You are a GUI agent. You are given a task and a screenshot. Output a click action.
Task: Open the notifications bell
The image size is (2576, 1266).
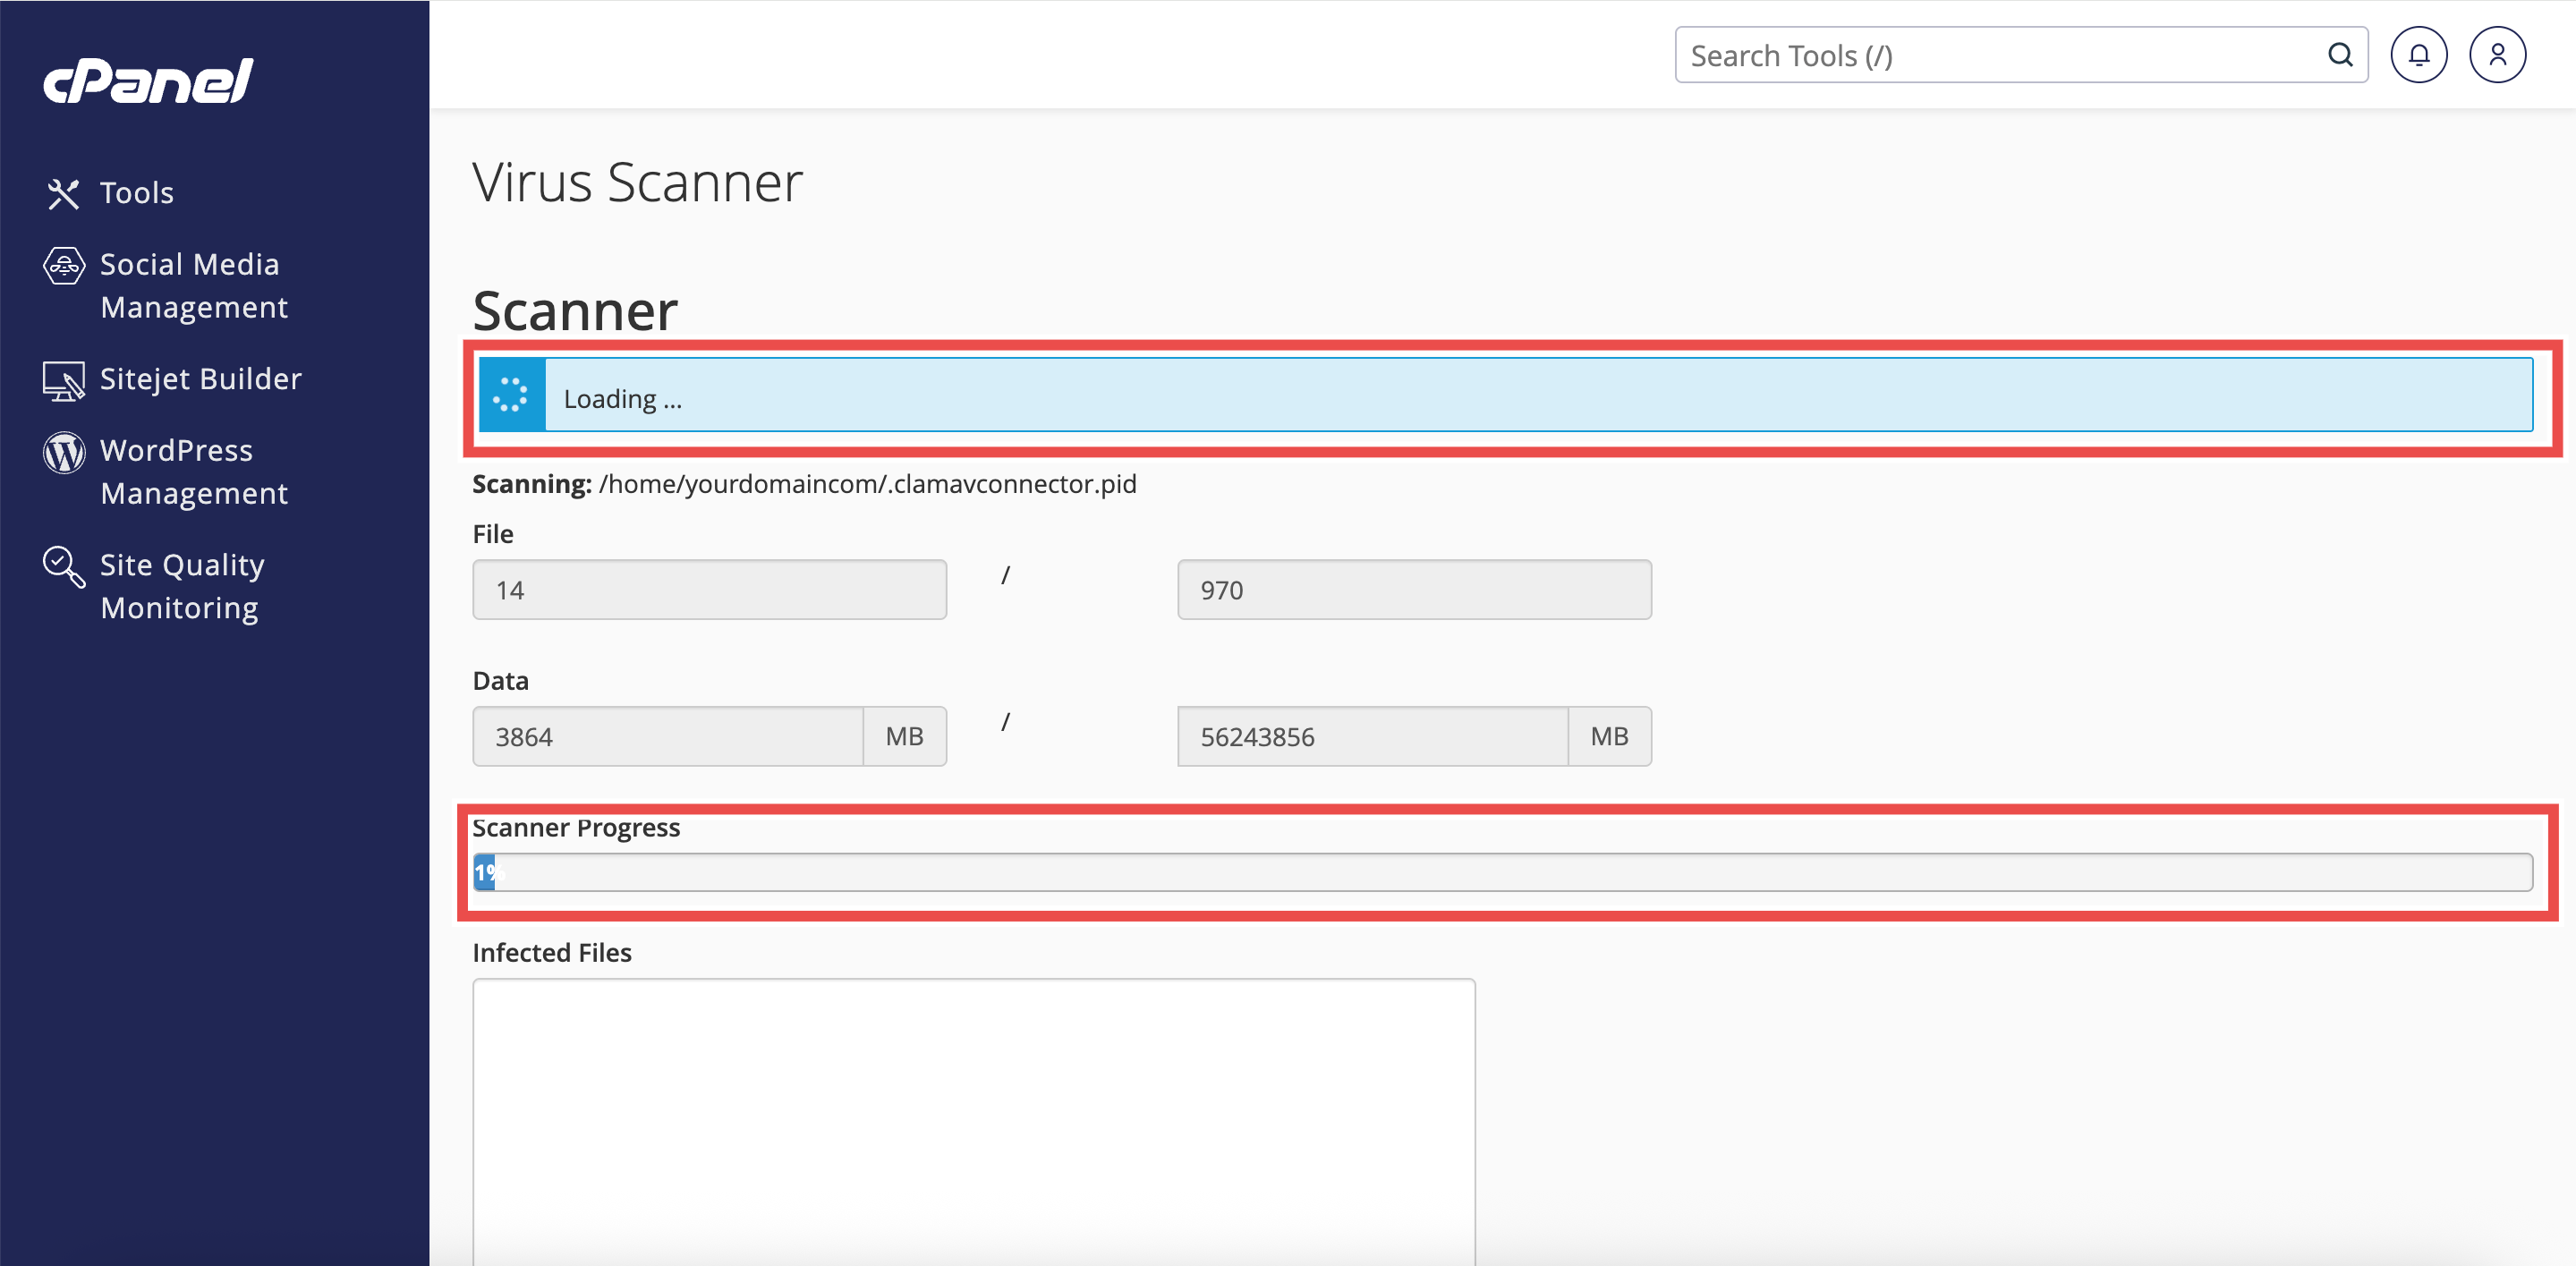point(2418,55)
